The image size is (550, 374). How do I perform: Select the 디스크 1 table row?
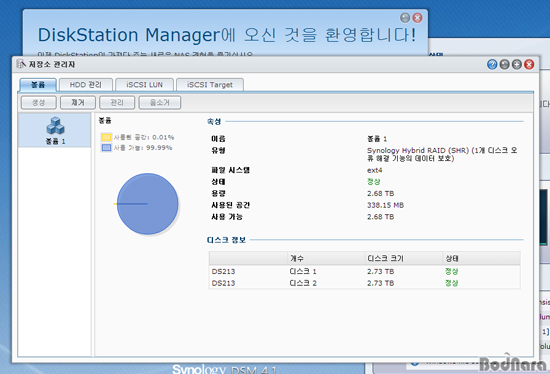(364, 272)
